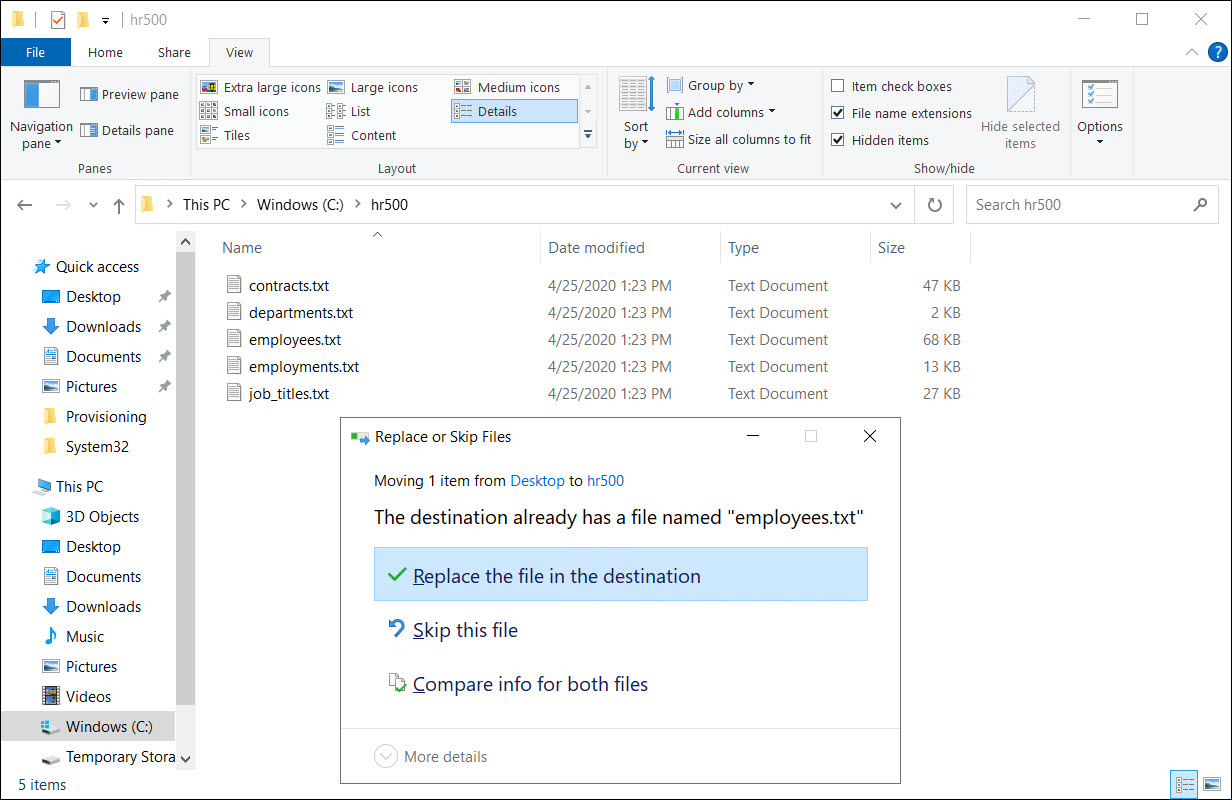Click the Refresh button beside address bar

coord(934,205)
